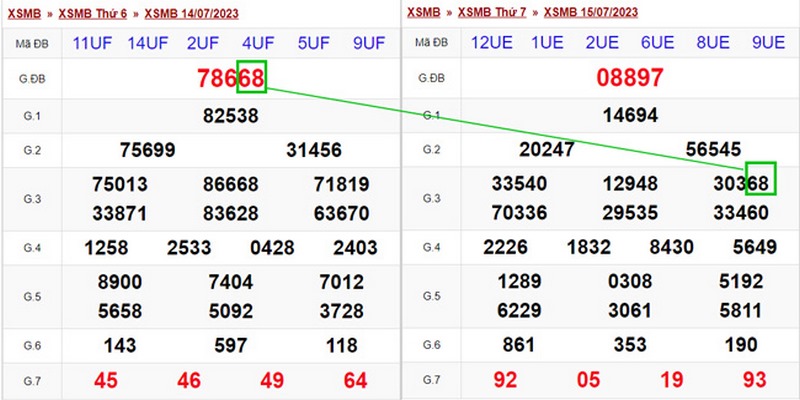Select the 8UE code in header row
The height and width of the screenshot is (400, 800).
click(712, 44)
